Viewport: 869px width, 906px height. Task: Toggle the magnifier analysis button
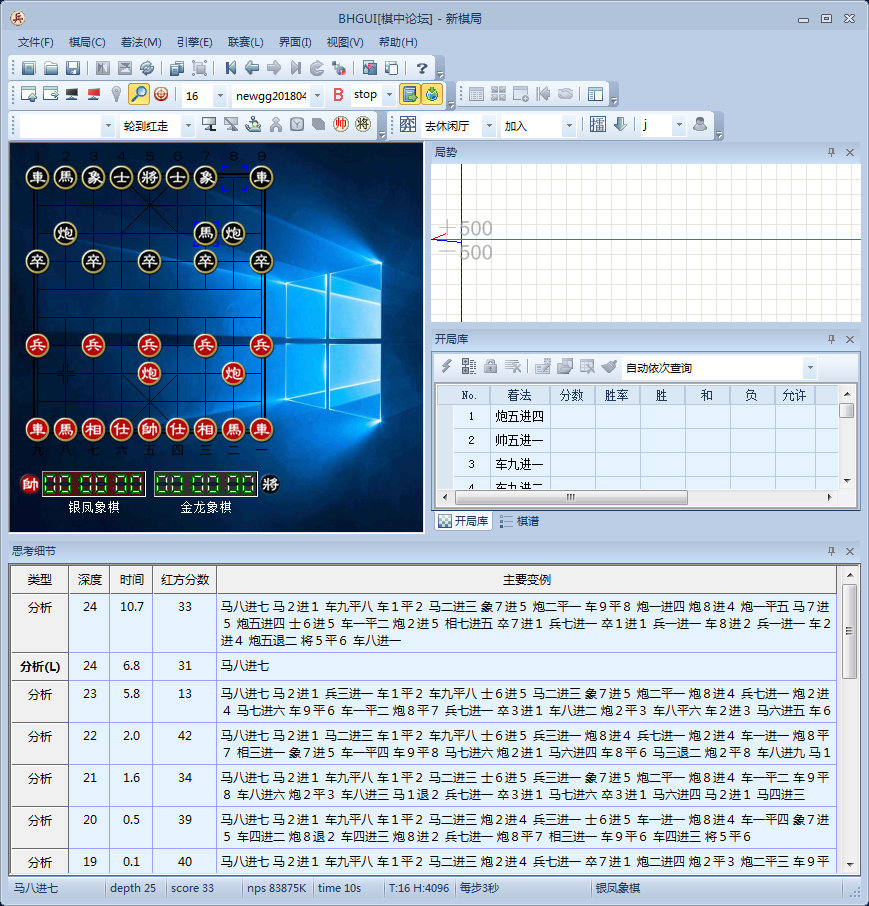tap(139, 94)
